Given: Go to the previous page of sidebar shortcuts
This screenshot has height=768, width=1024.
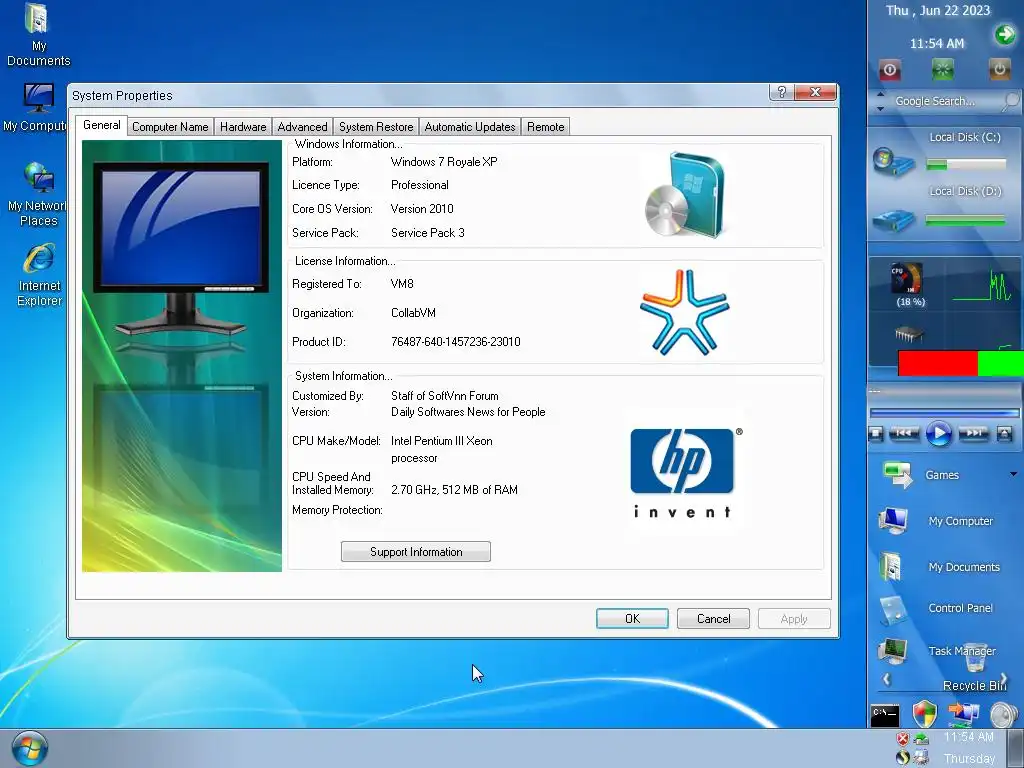Looking at the screenshot, I should [x=886, y=679].
